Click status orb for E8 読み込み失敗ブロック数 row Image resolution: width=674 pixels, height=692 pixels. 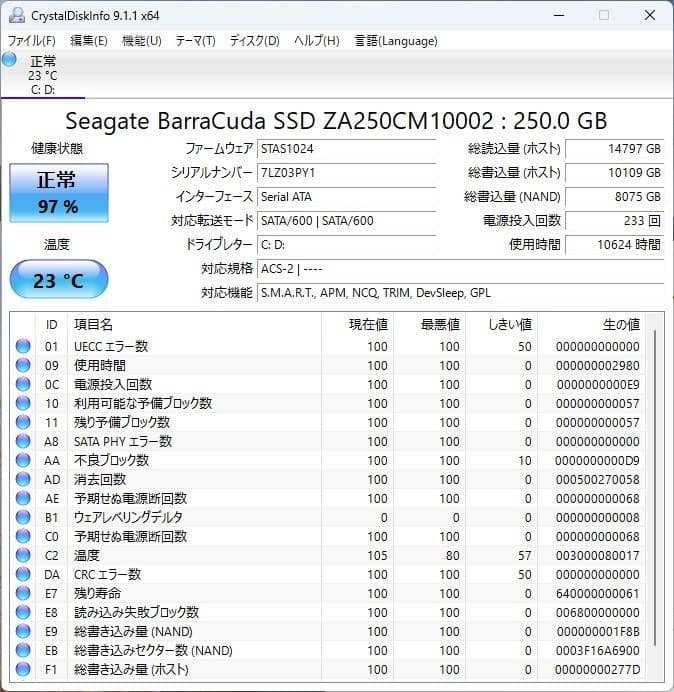(23, 612)
